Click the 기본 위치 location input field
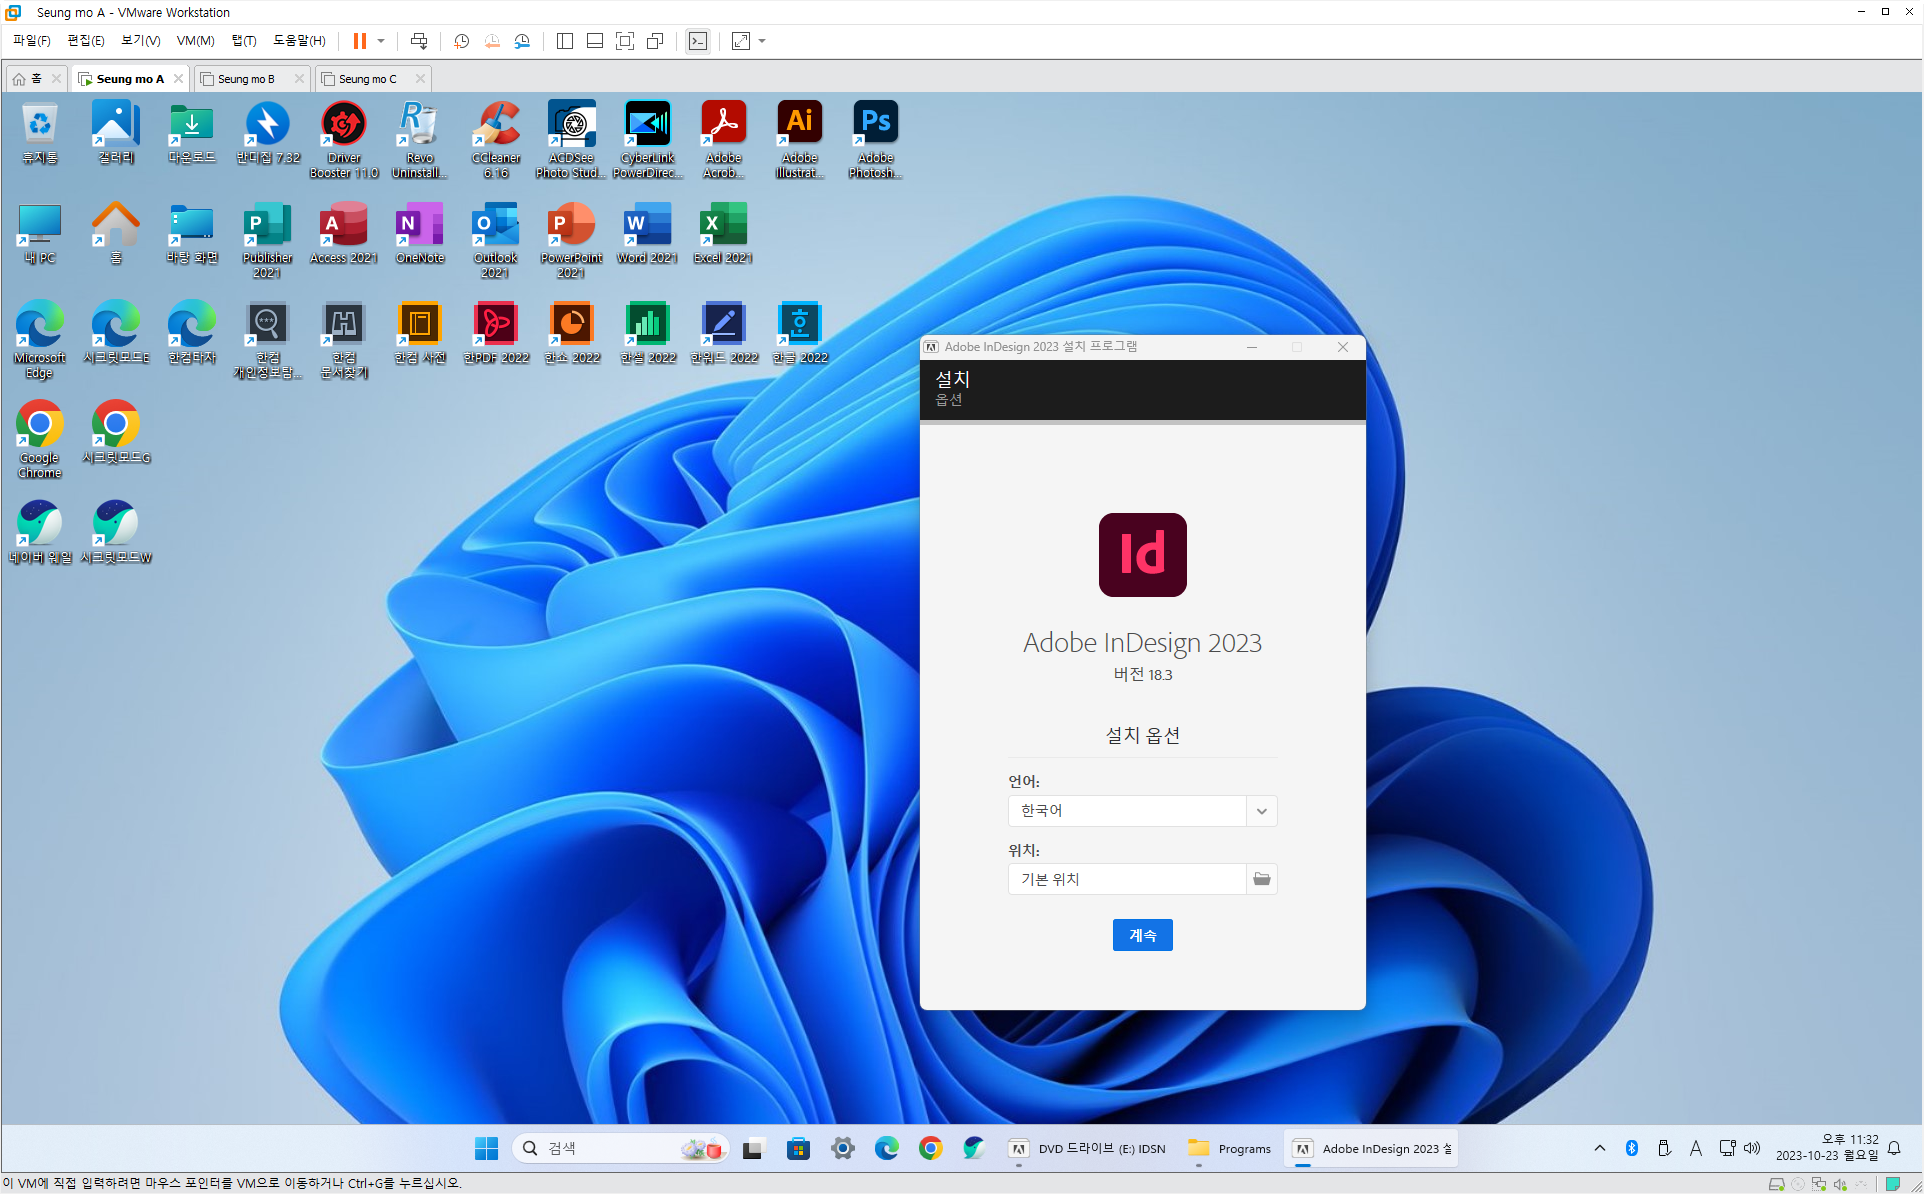Screen dimensions: 1924x1194 1126,879
